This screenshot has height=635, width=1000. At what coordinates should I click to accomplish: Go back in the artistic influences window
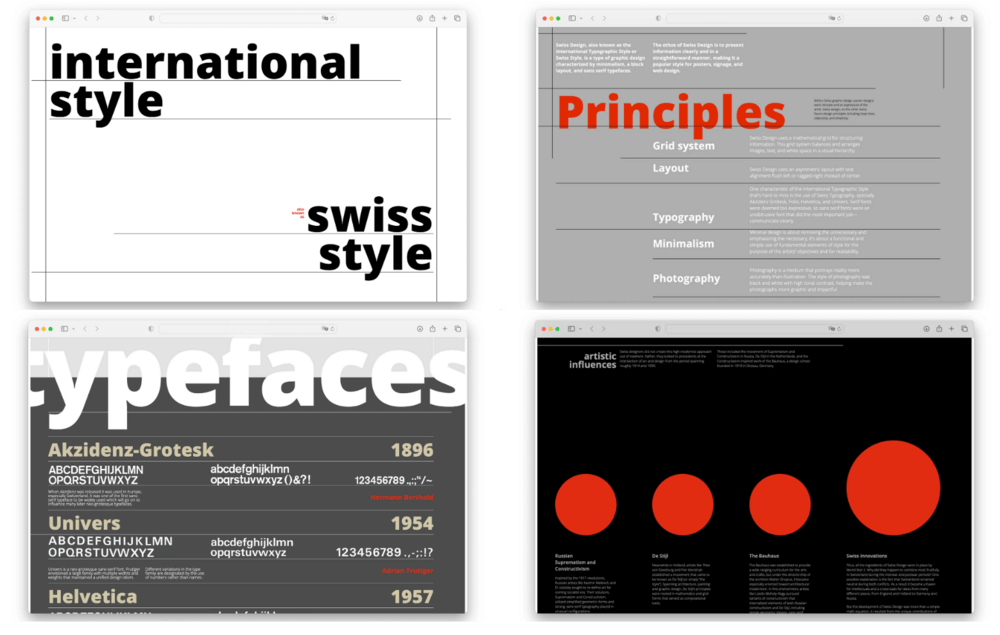point(592,329)
